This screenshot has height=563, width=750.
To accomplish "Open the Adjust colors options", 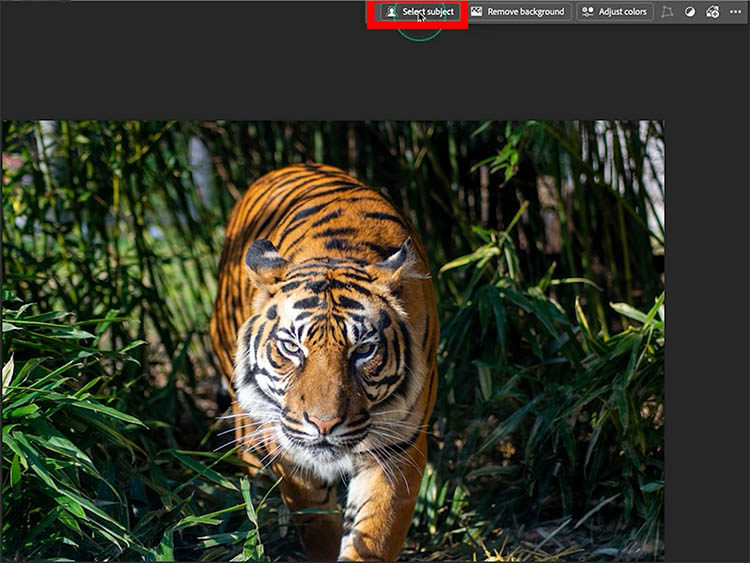I will point(615,12).
